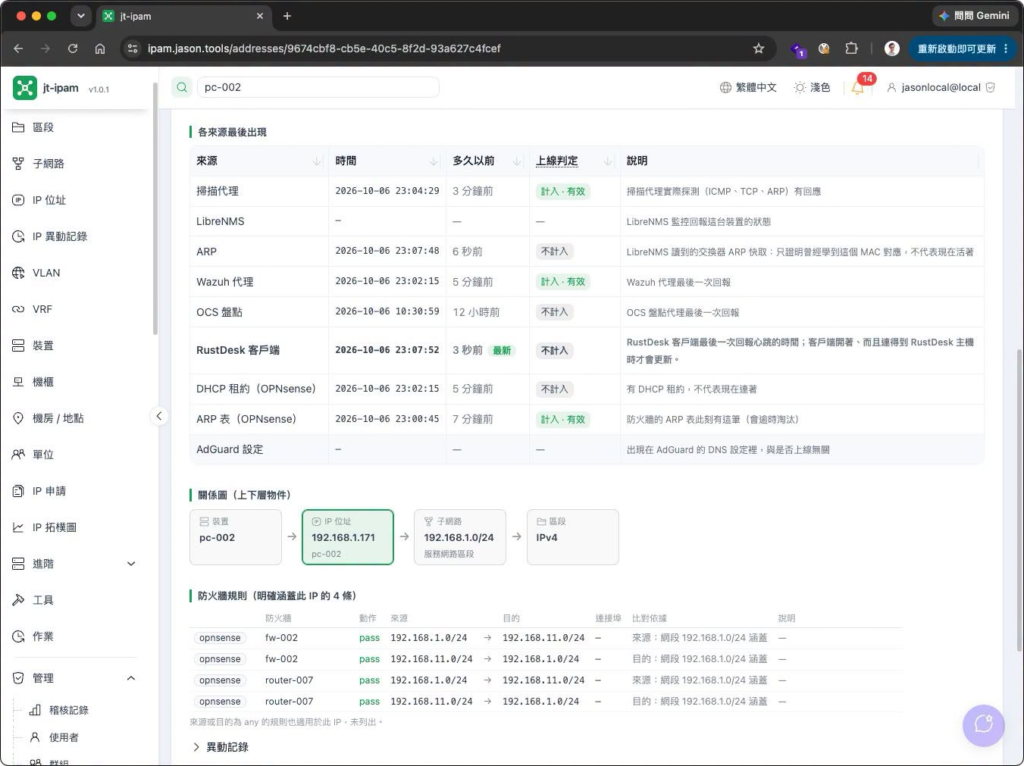Click the 最新 tag in RustDesk row
1024x766 pixels.
pyautogui.click(x=502, y=351)
